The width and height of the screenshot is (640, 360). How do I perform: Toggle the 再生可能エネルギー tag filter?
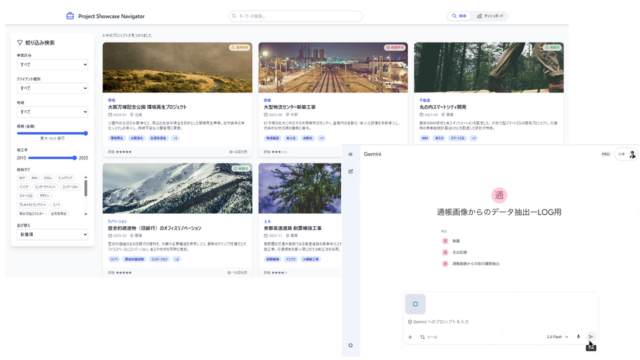tap(31, 214)
